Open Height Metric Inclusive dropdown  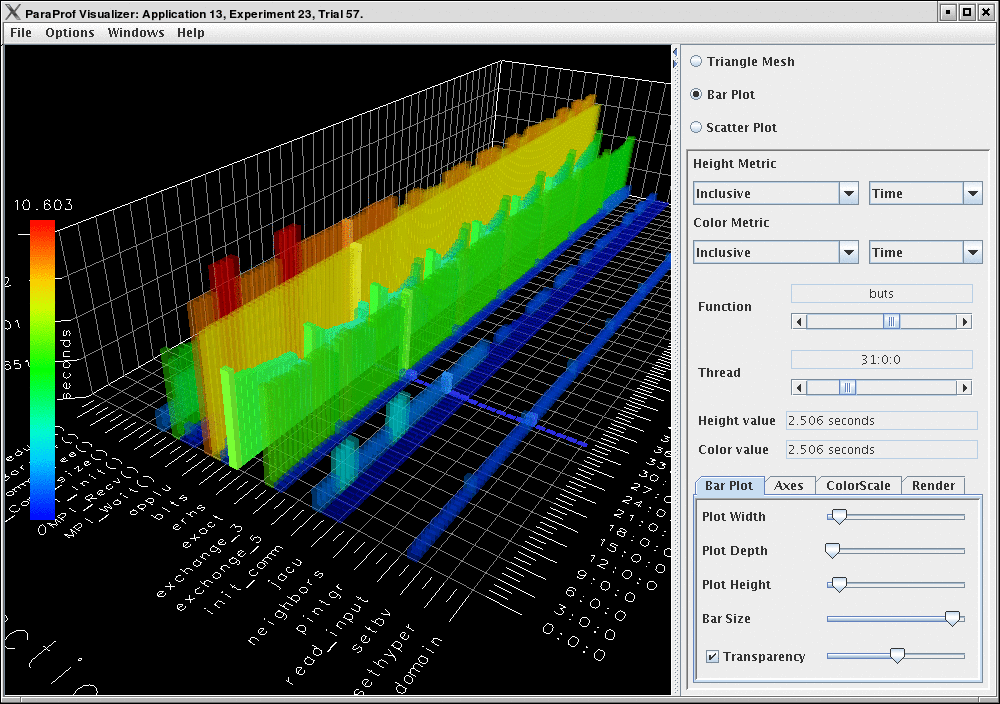click(776, 193)
